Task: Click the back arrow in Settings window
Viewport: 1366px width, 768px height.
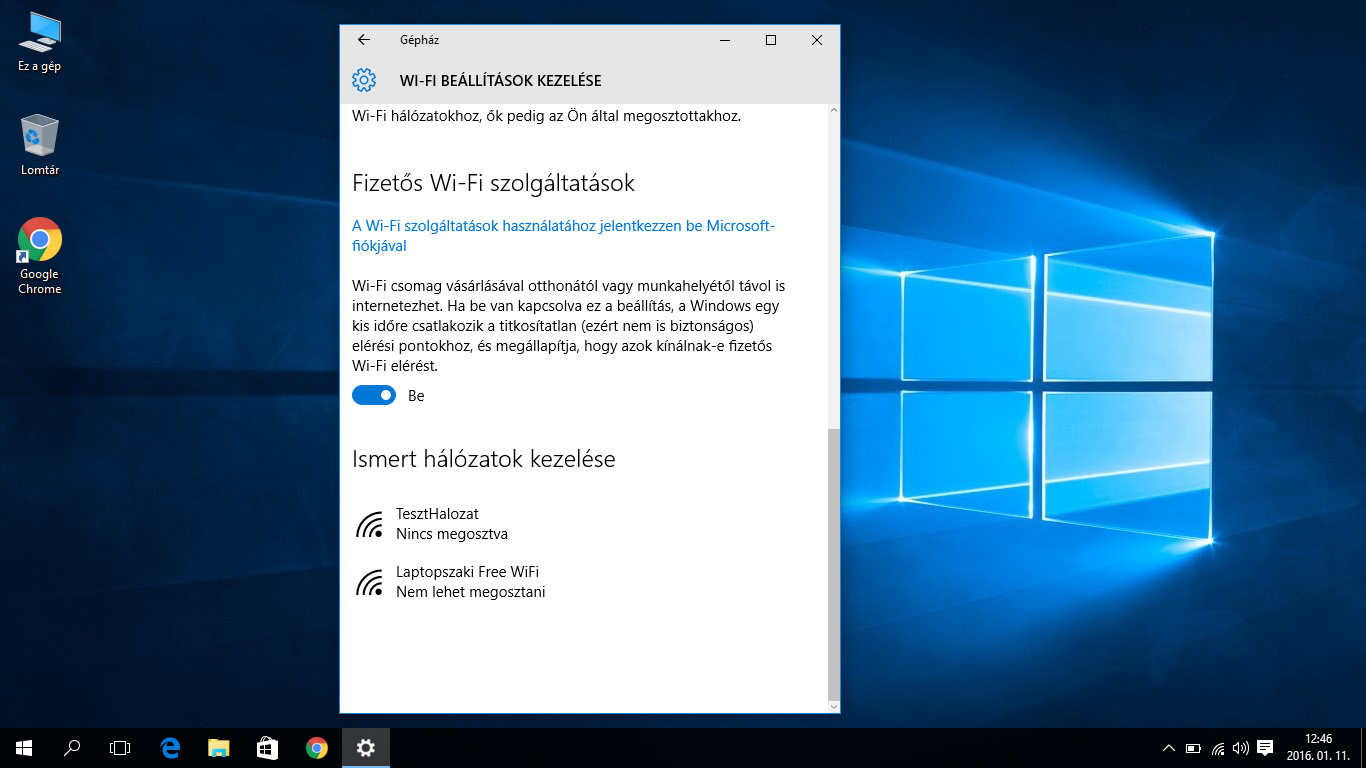Action: 364,40
